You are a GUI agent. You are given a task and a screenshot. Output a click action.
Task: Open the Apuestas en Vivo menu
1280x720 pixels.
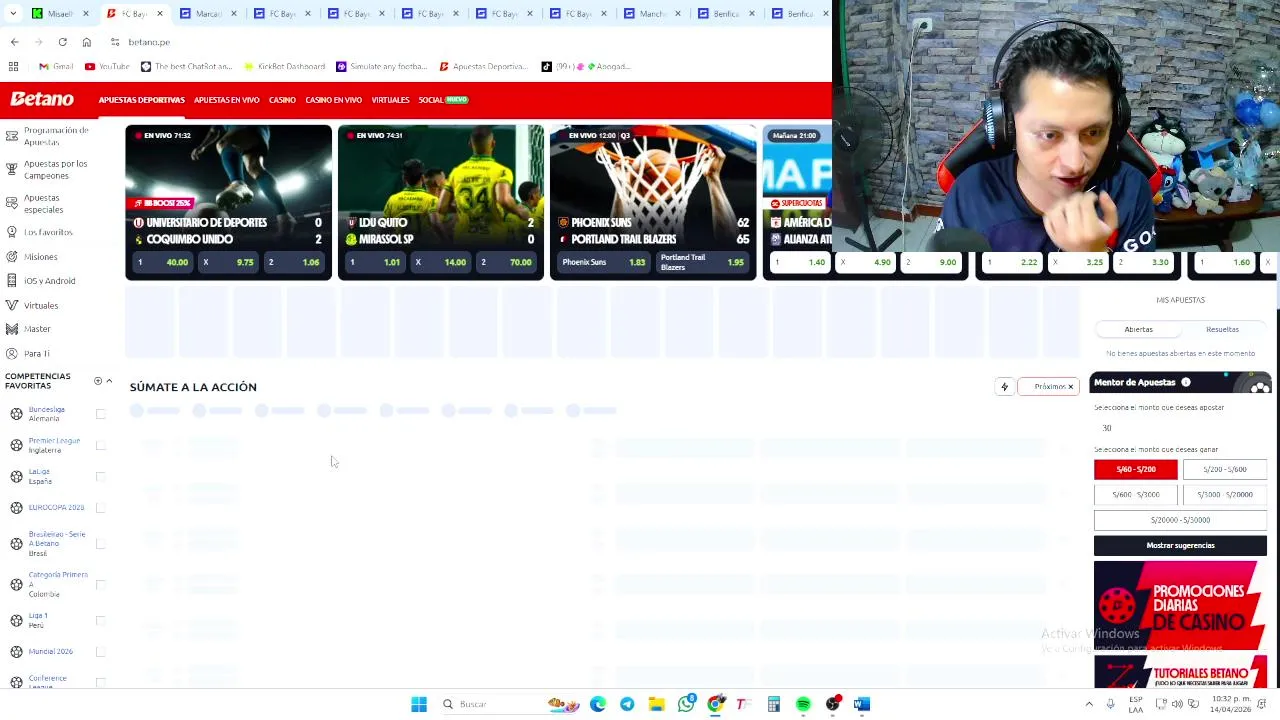pos(227,100)
